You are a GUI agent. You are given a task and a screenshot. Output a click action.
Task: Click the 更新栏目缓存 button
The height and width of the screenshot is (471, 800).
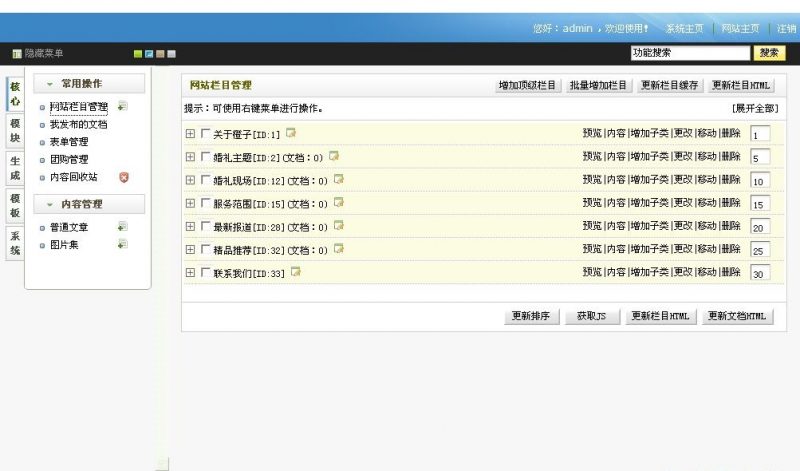(x=669, y=85)
